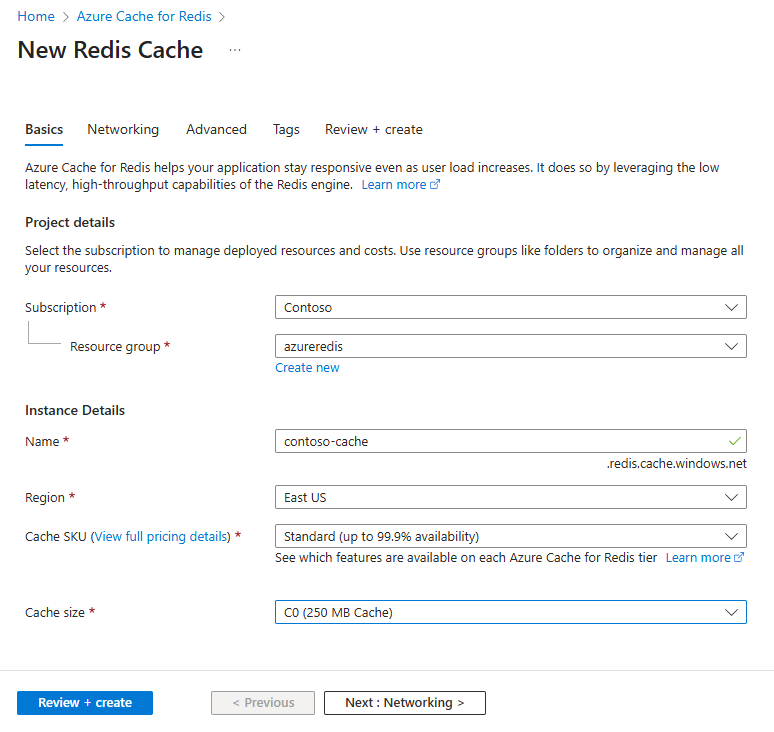Click the Resource group field label

(115, 347)
